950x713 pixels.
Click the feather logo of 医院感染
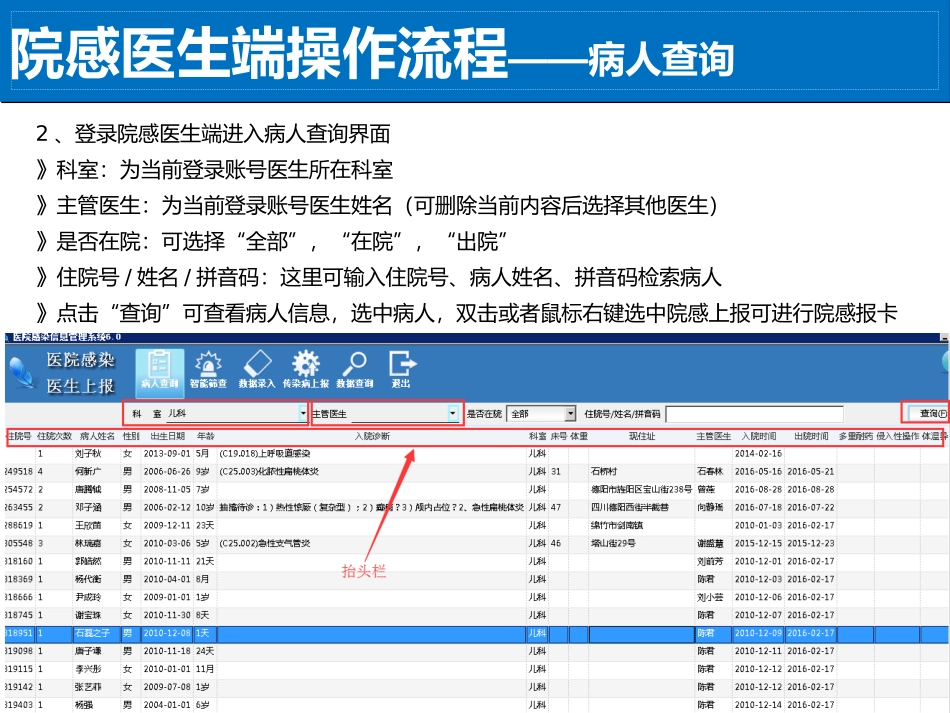(x=22, y=372)
